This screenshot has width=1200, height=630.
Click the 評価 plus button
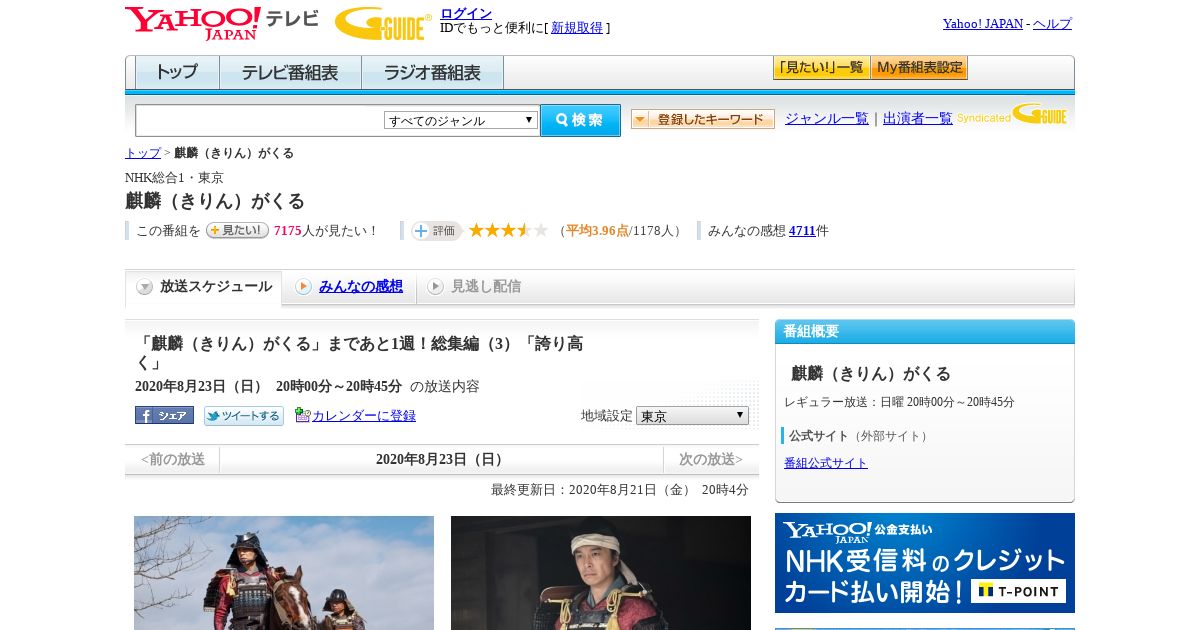coord(436,230)
